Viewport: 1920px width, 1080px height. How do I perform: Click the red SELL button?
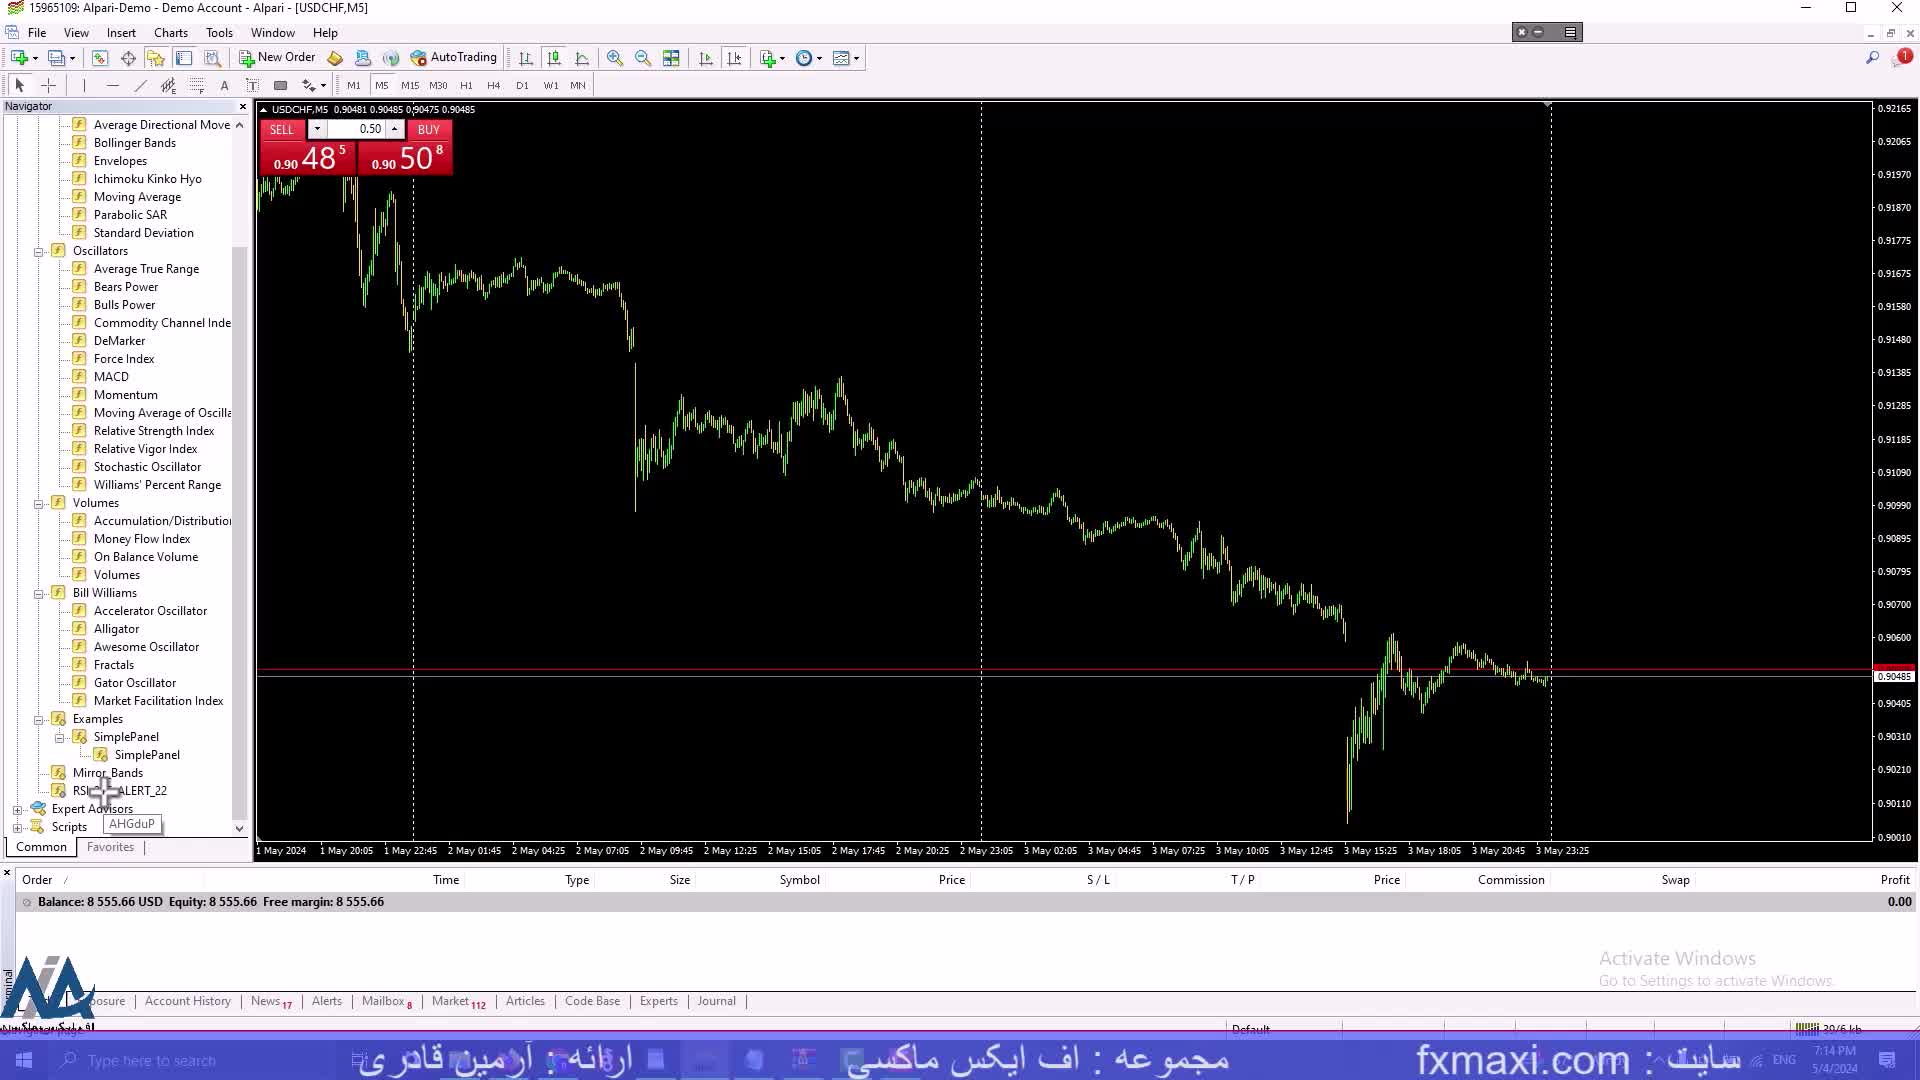pyautogui.click(x=282, y=129)
